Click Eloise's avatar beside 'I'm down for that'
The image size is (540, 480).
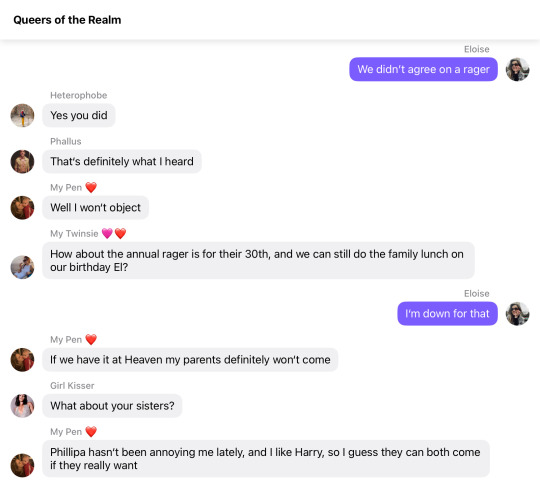pyautogui.click(x=517, y=314)
